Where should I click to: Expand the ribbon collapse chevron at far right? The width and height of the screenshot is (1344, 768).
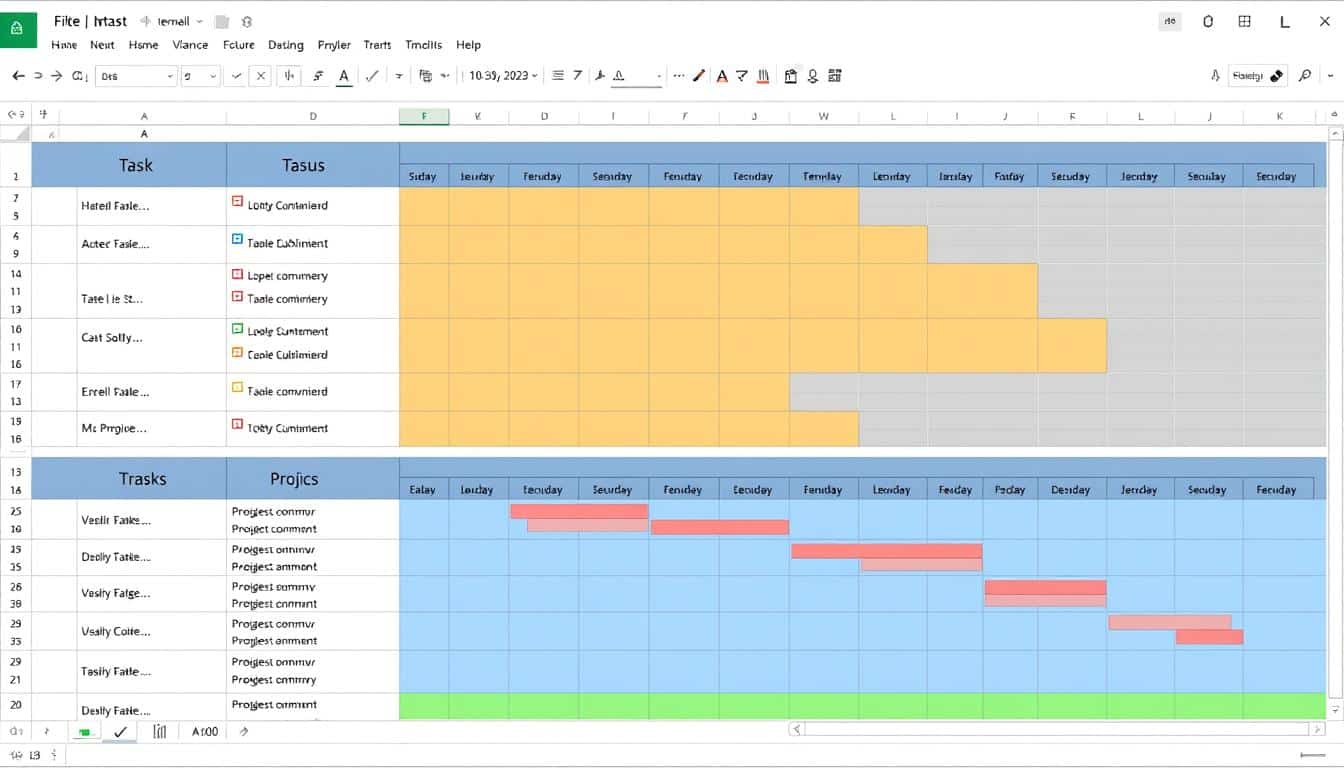1331,76
